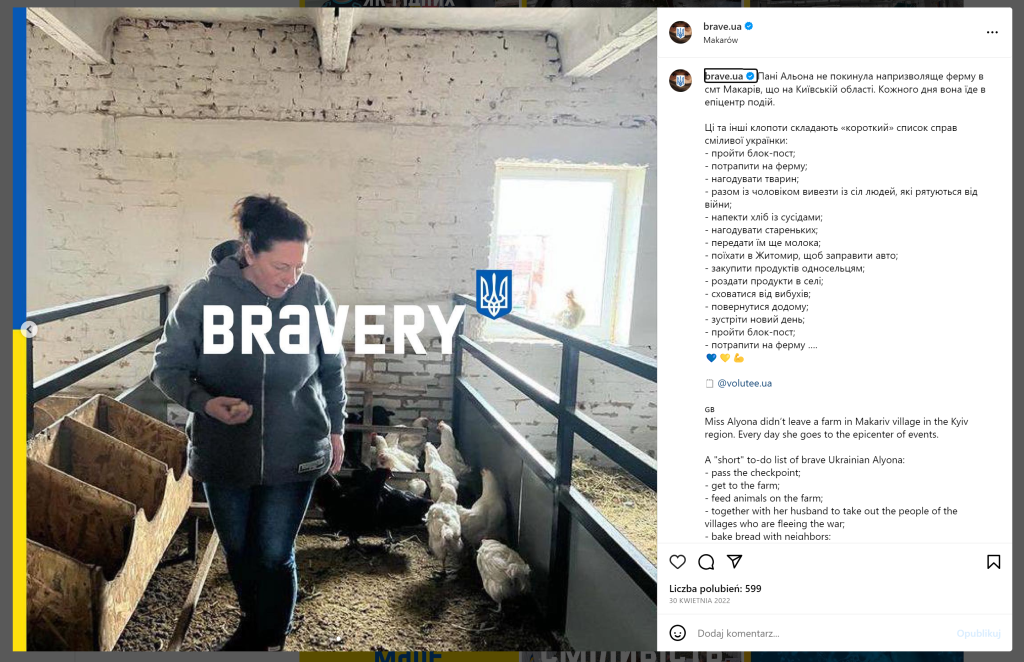The width and height of the screenshot is (1024, 662).
Task: Open the Makarów location tag
Action: coord(720,40)
